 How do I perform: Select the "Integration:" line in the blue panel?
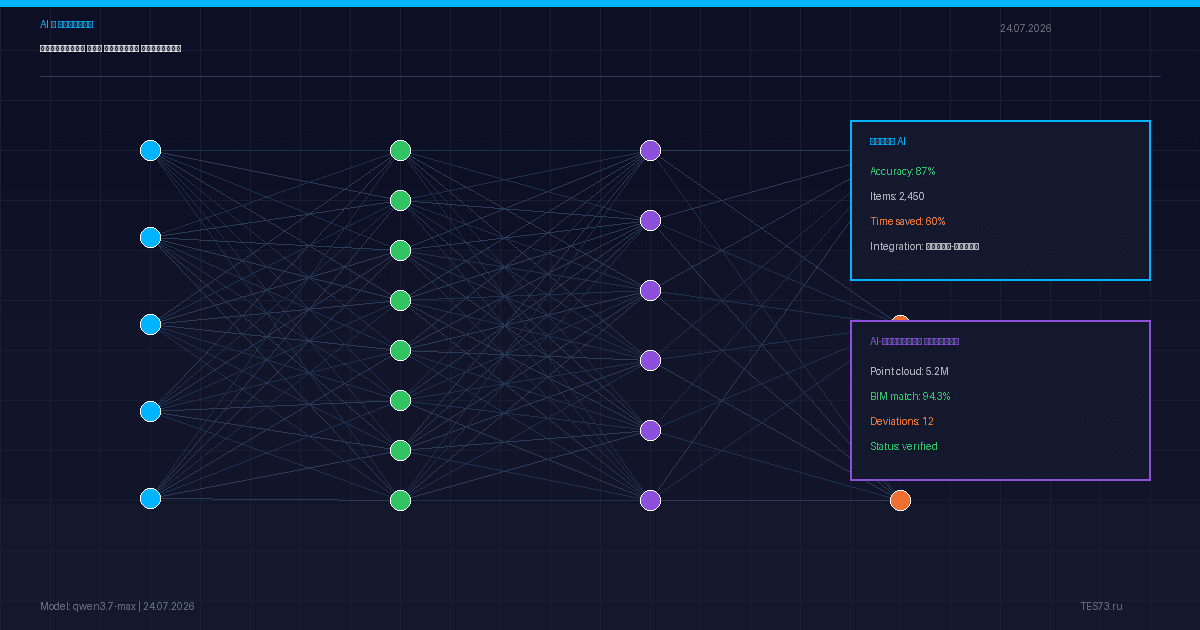click(924, 246)
